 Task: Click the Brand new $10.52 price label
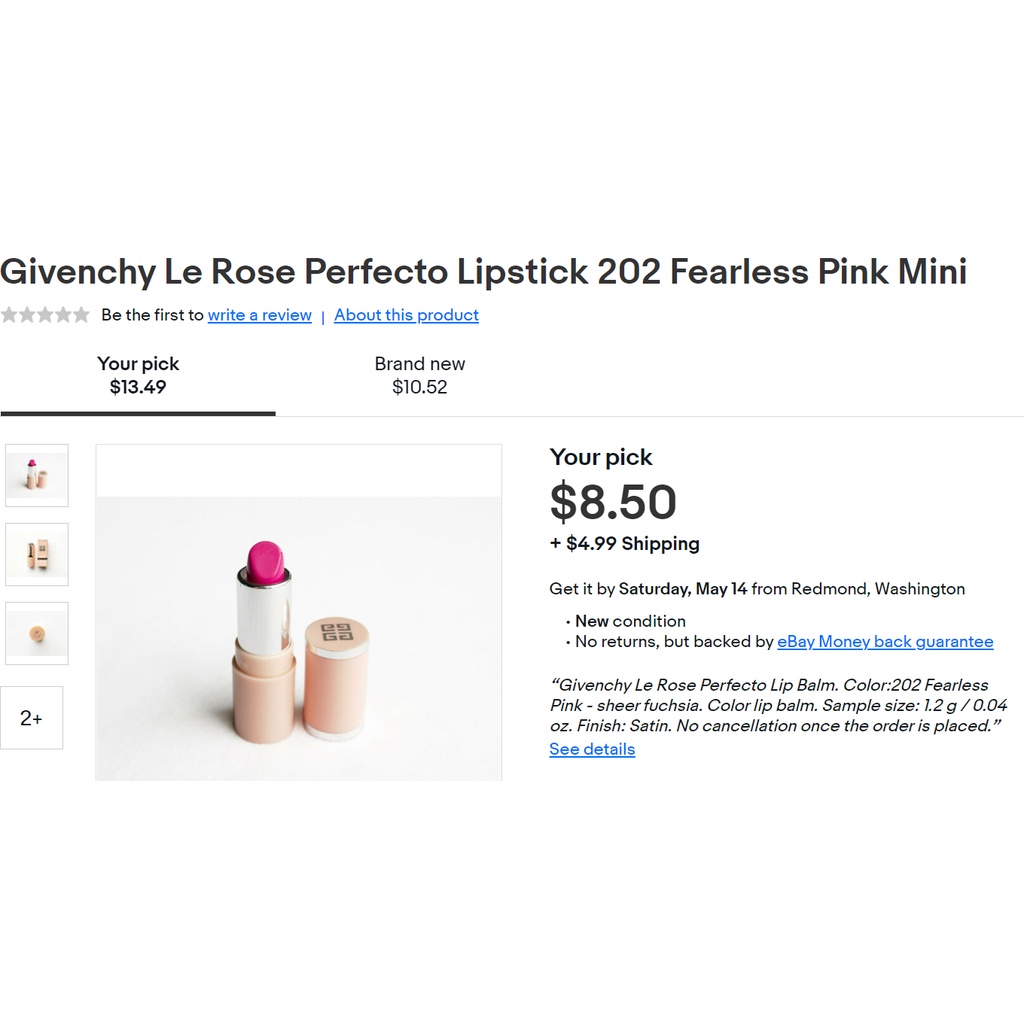(x=420, y=388)
